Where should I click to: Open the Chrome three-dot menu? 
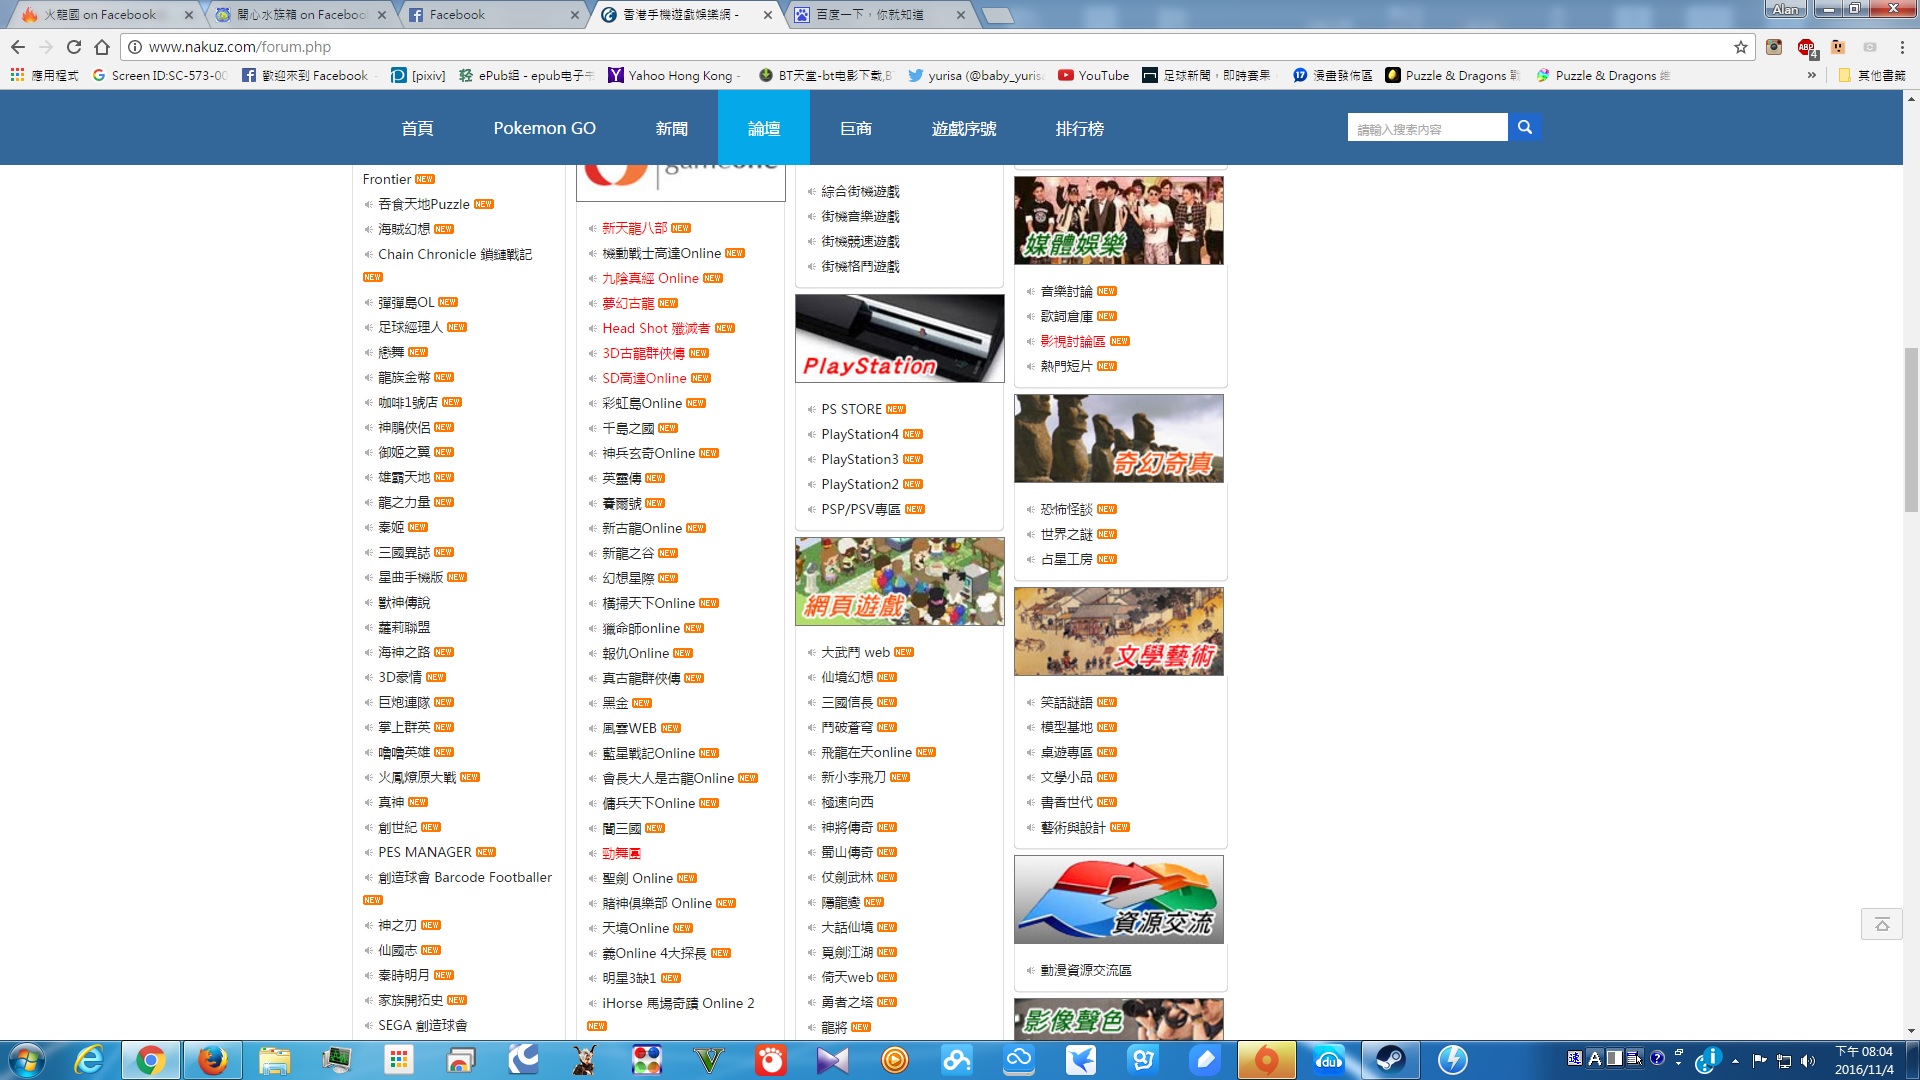click(x=1902, y=47)
